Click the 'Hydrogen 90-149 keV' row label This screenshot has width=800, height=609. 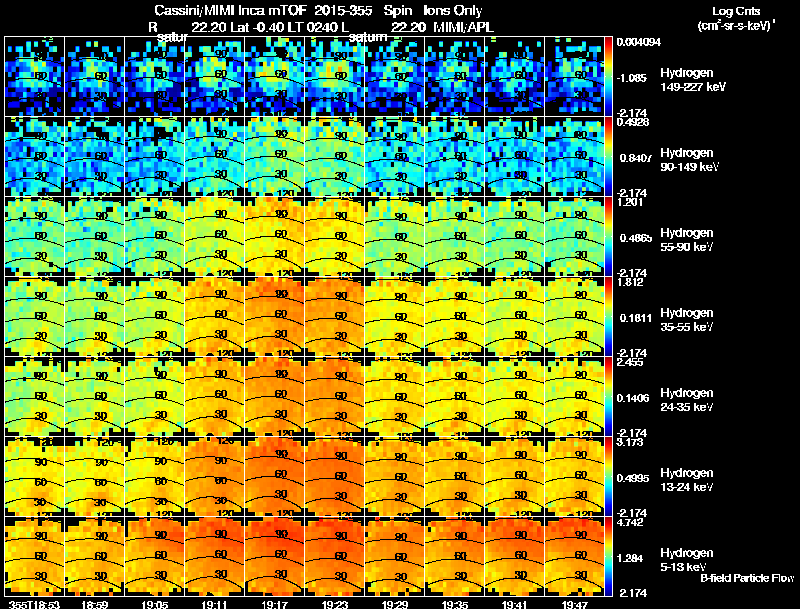point(689,160)
